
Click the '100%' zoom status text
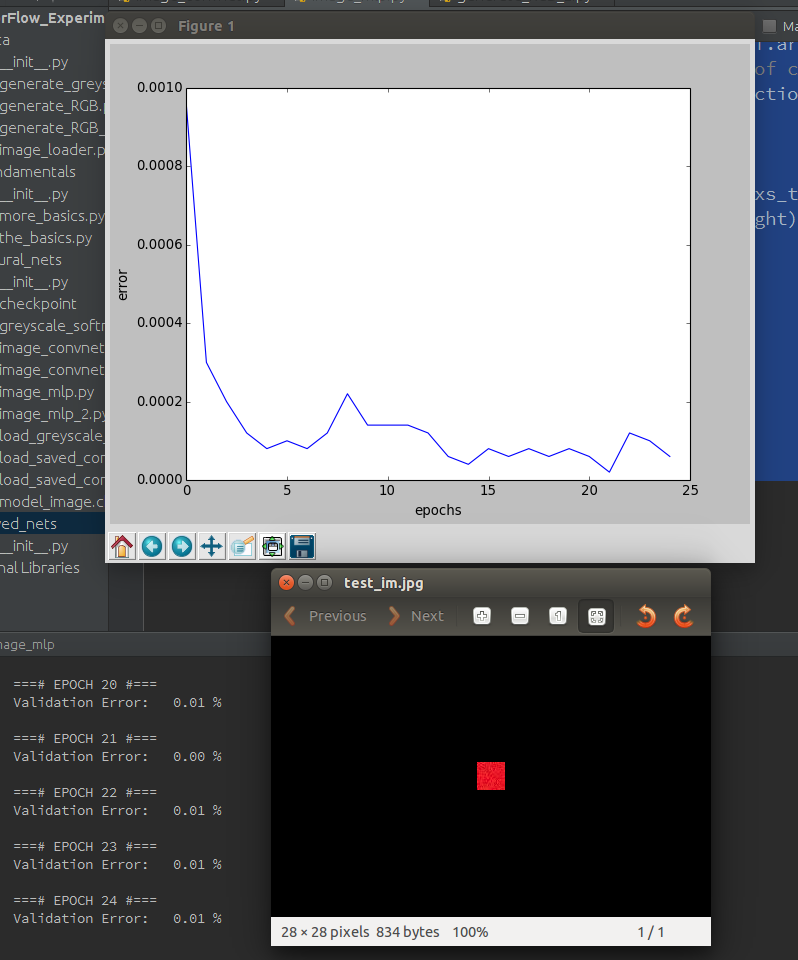pyautogui.click(x=470, y=932)
